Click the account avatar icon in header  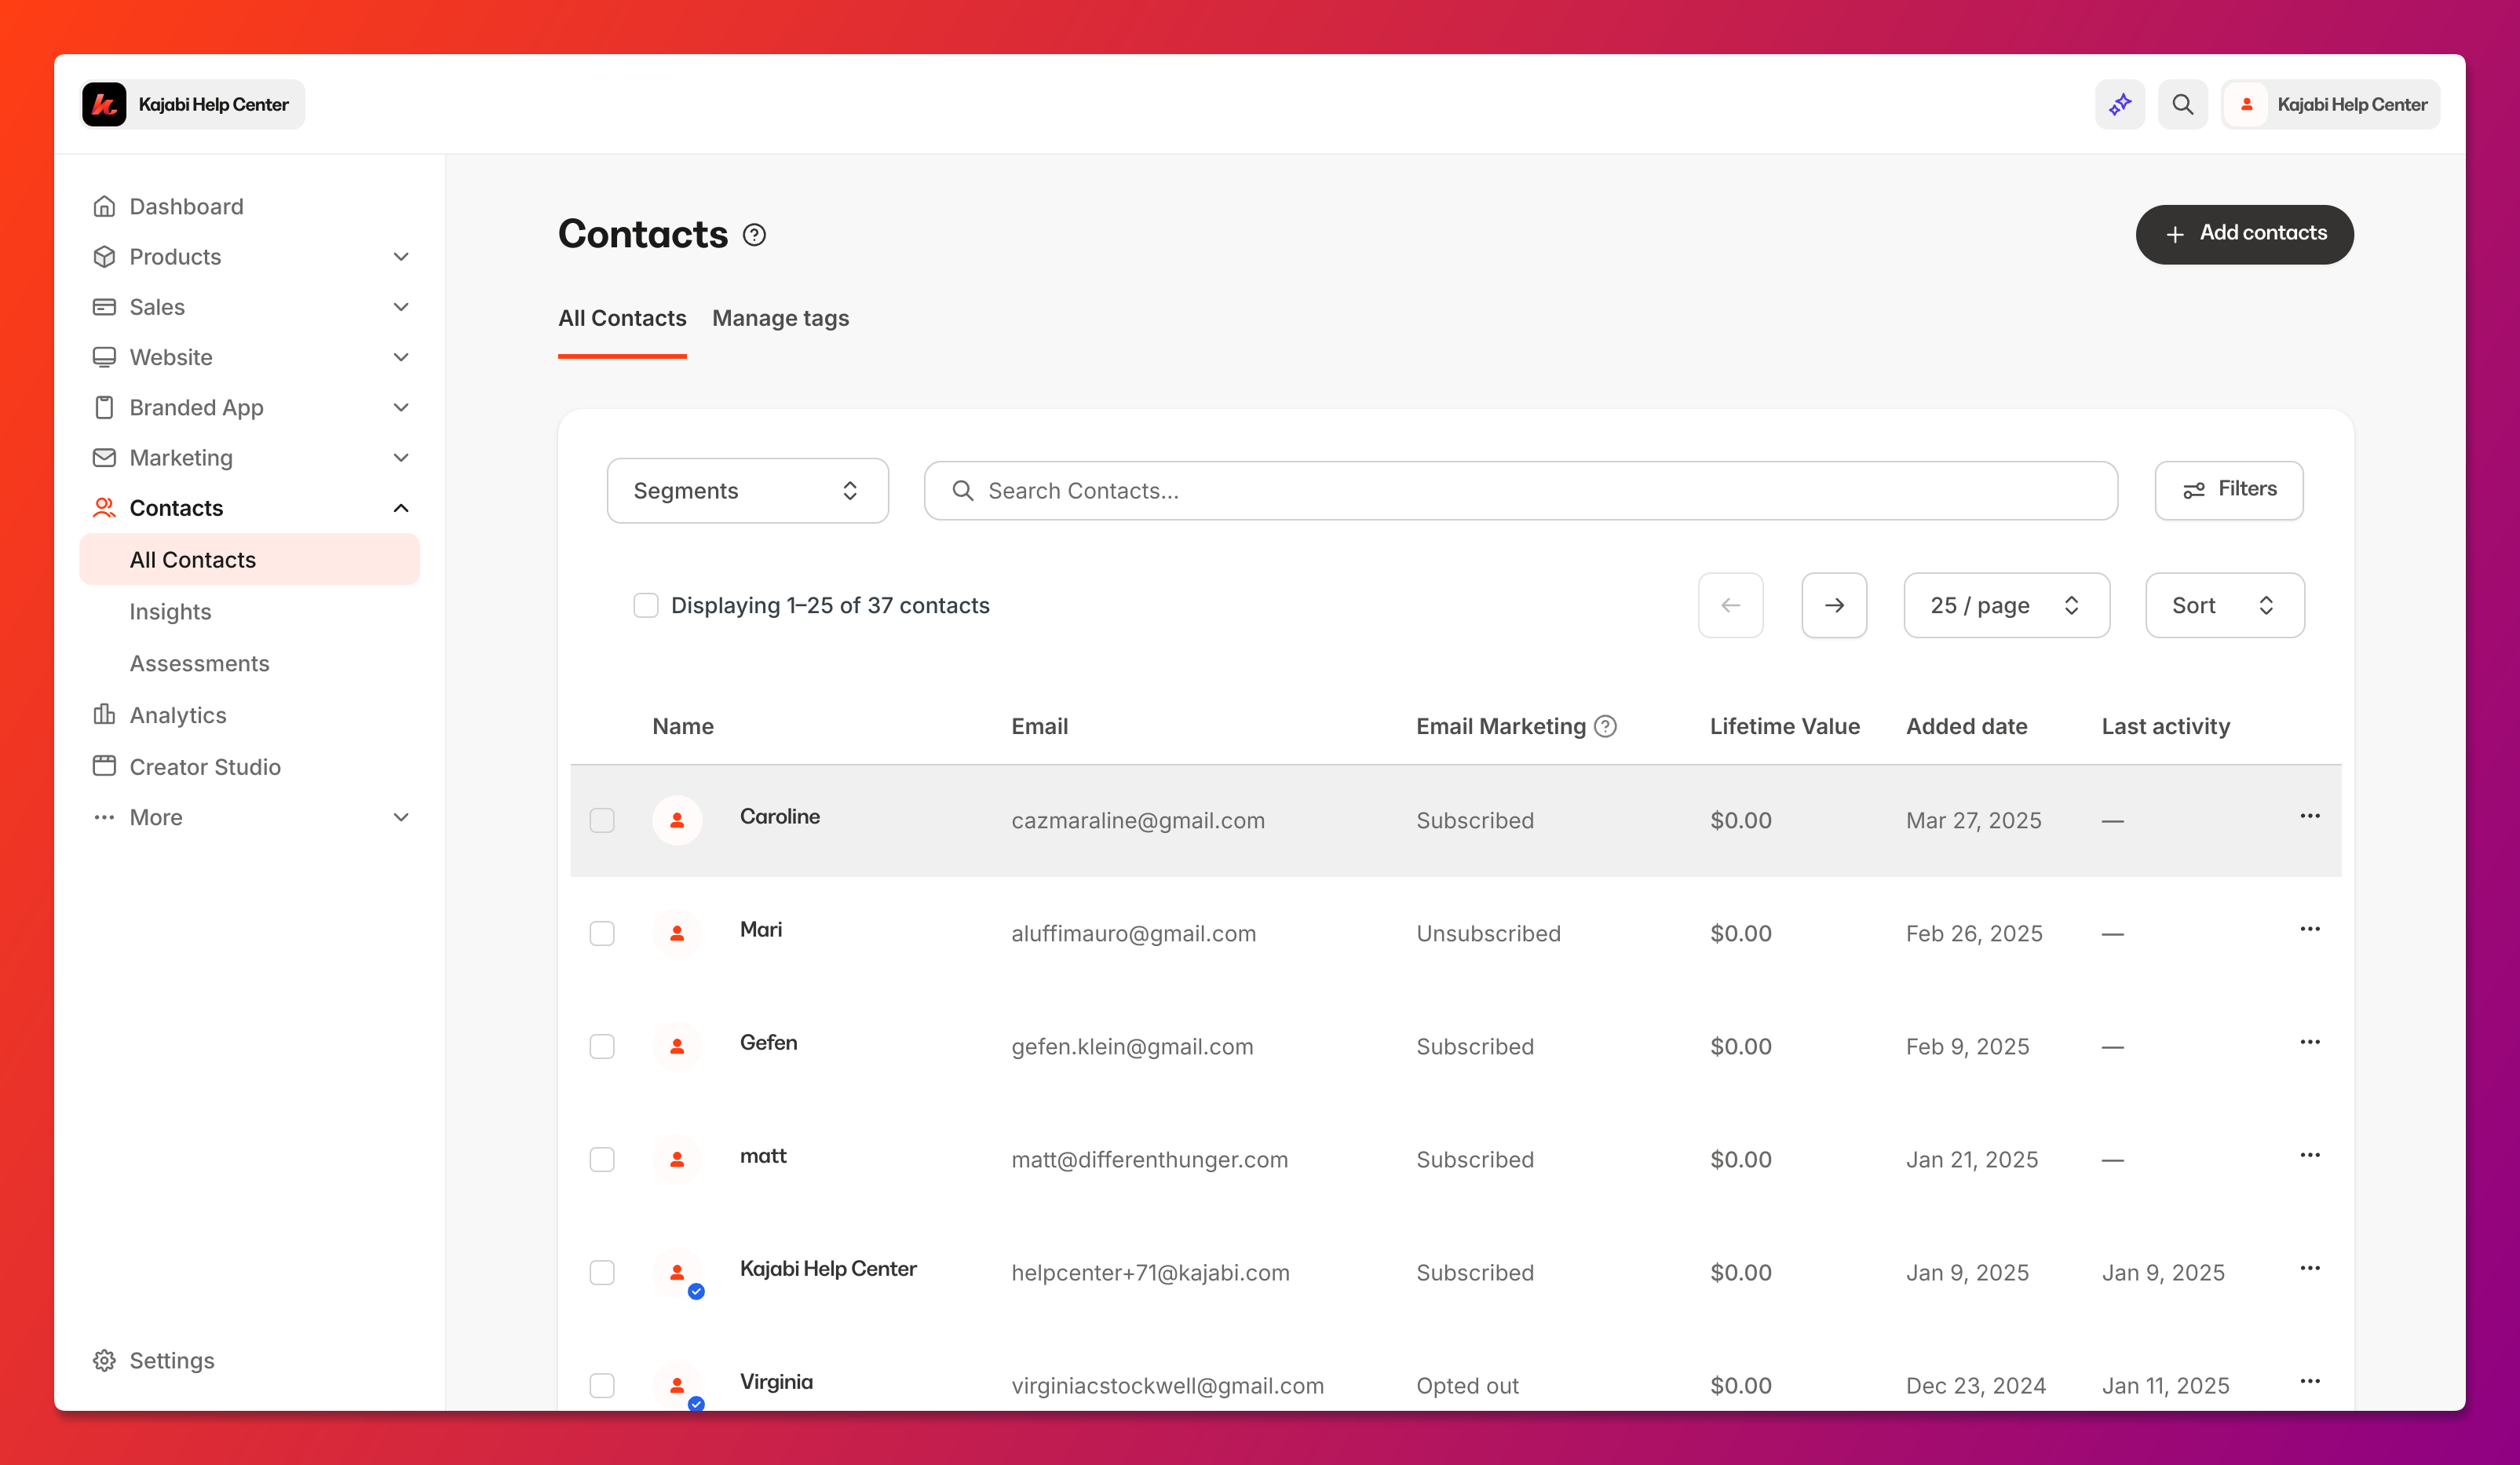coord(2246,104)
